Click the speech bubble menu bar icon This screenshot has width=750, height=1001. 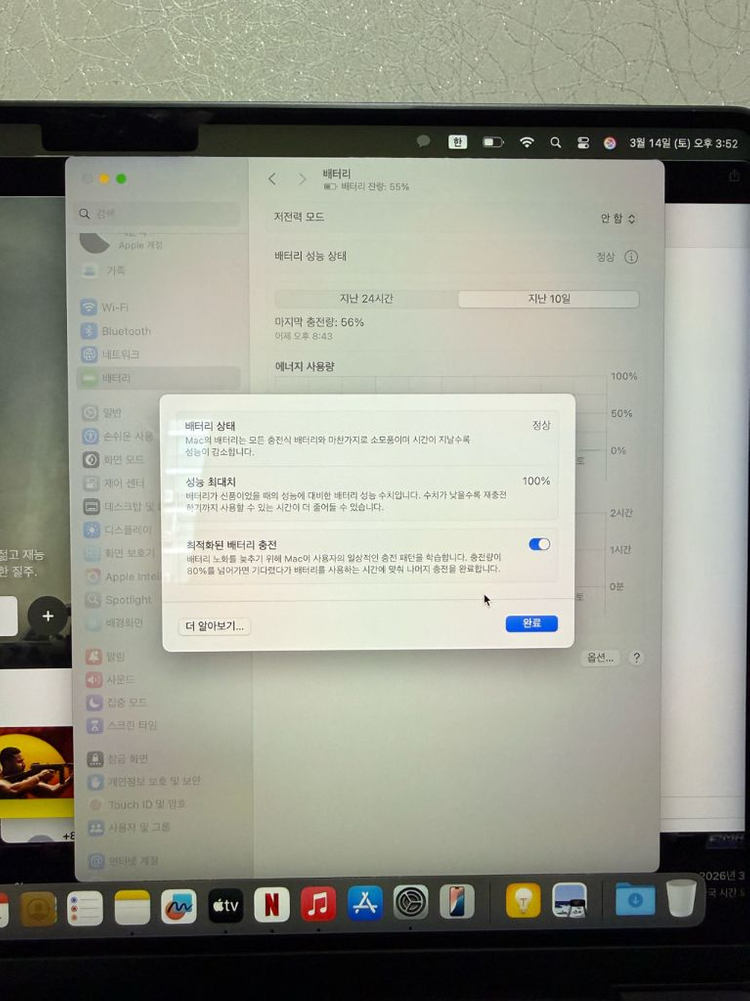pos(423,141)
